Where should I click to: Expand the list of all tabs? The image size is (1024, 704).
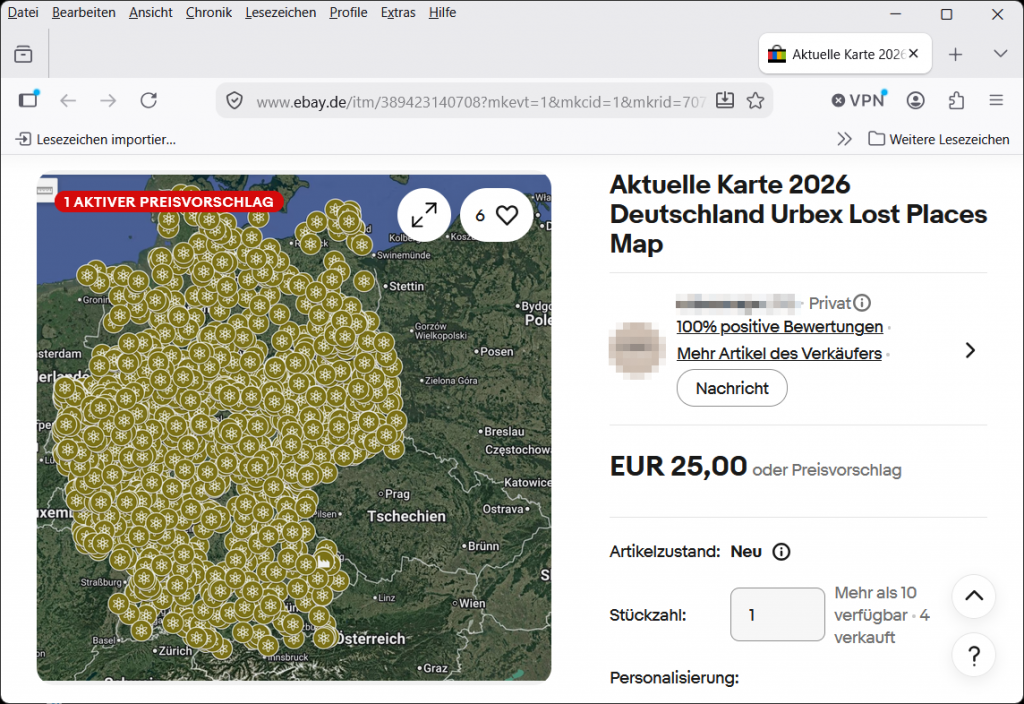coord(1000,54)
